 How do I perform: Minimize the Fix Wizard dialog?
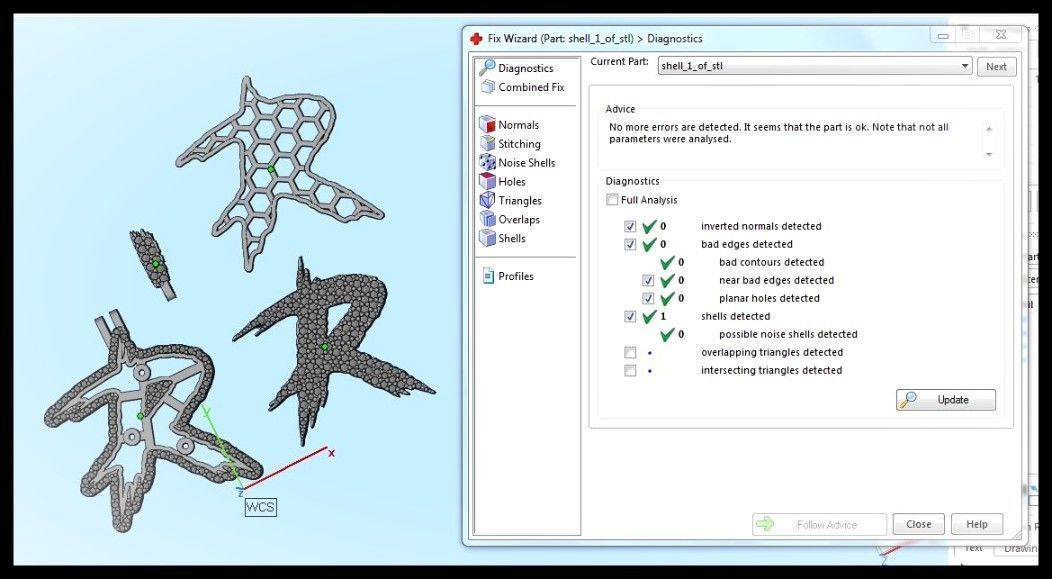[943, 36]
